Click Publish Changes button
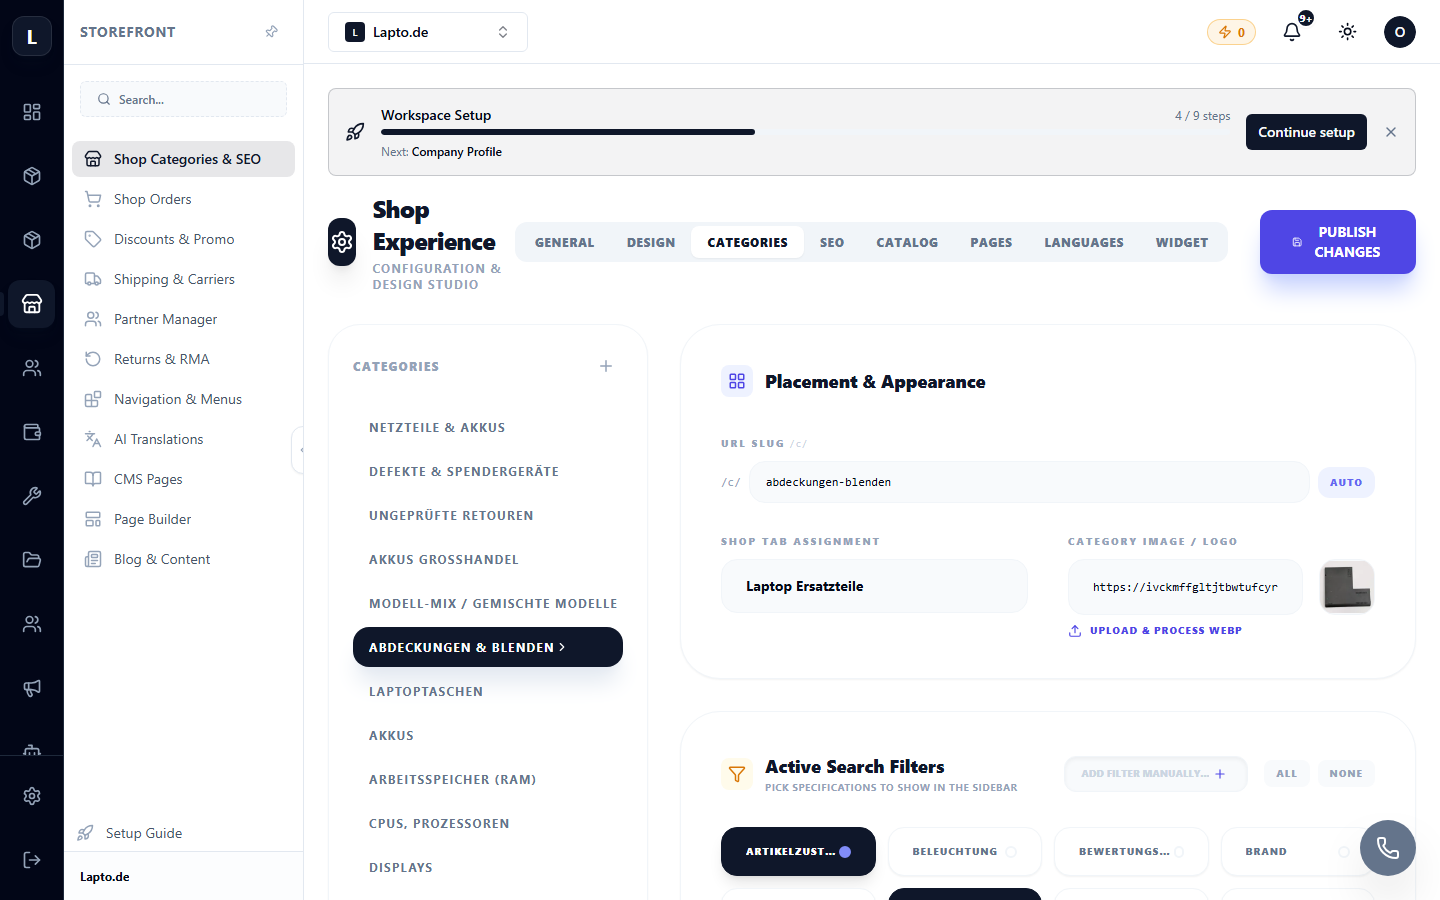Viewport: 1440px width, 900px height. point(1338,242)
